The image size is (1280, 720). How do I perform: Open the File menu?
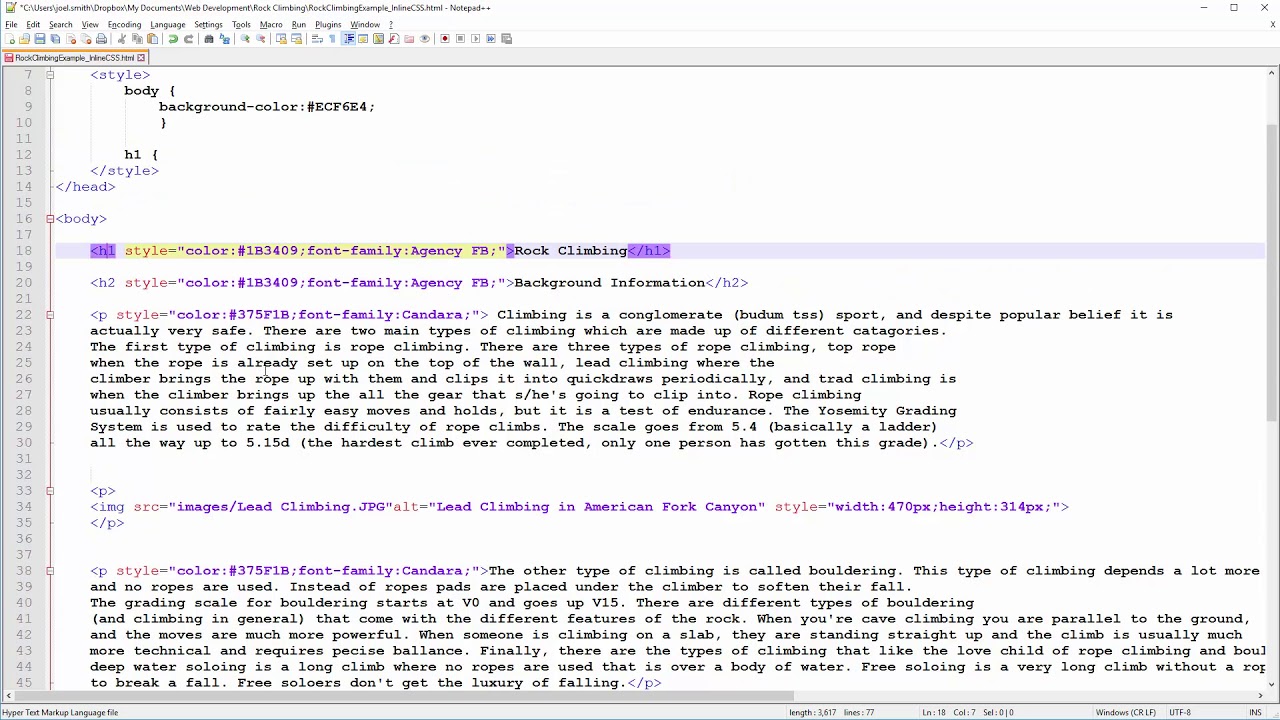(x=11, y=24)
